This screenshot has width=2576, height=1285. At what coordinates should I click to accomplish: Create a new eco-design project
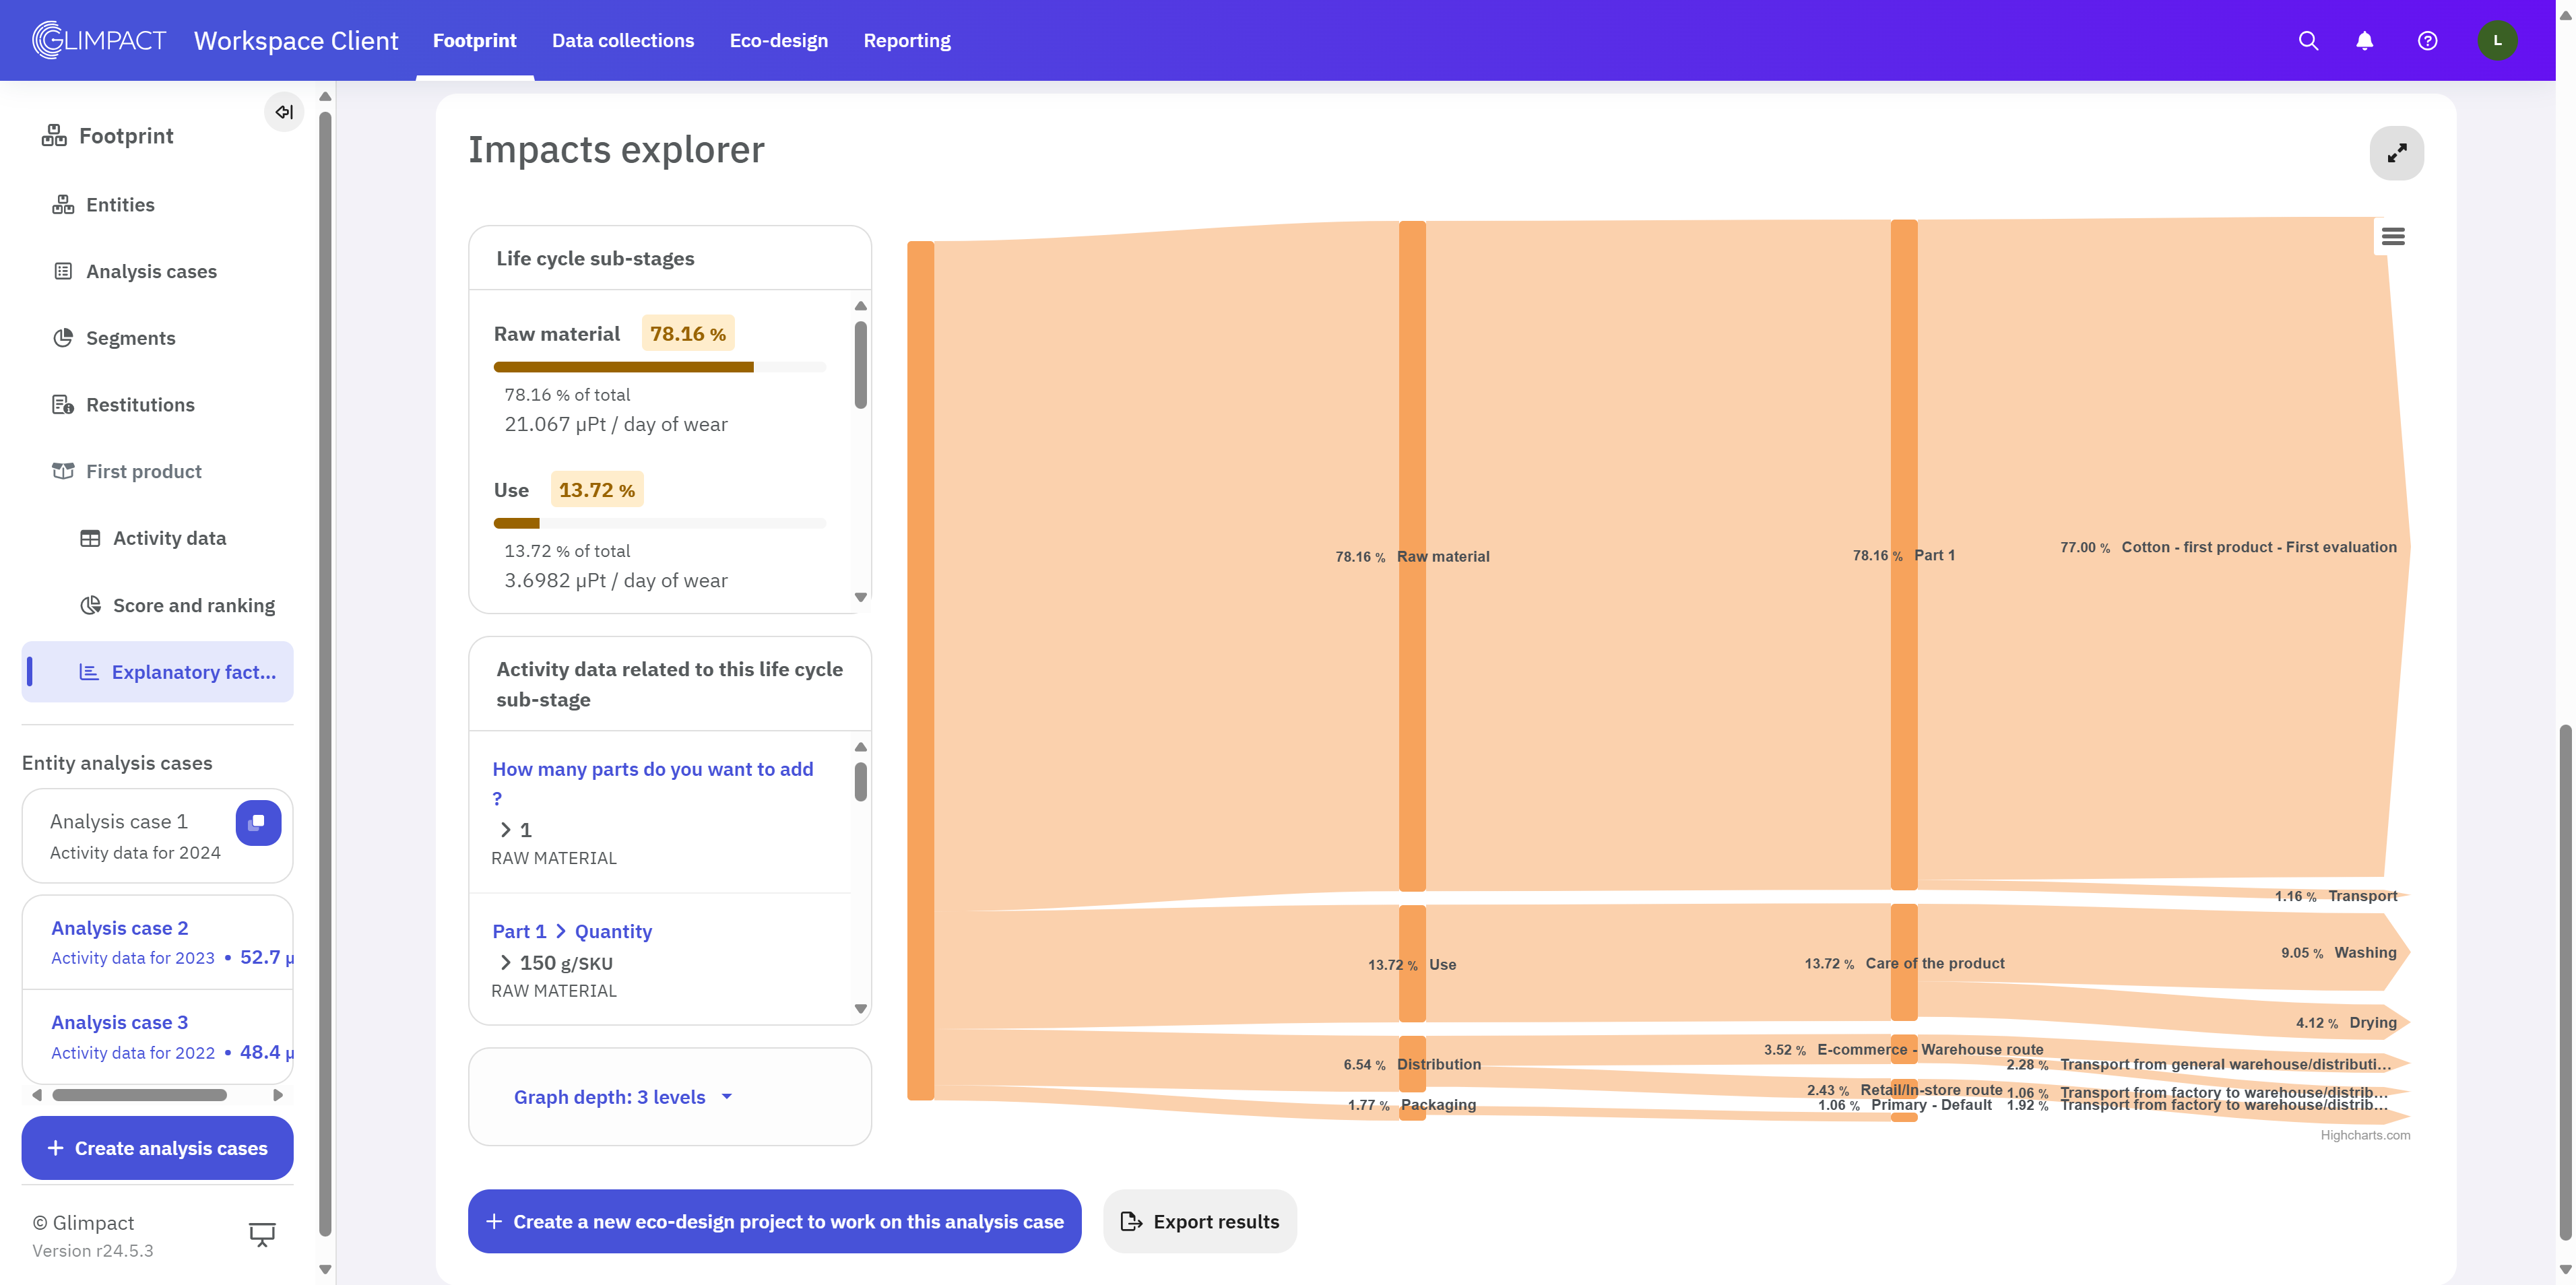click(774, 1221)
